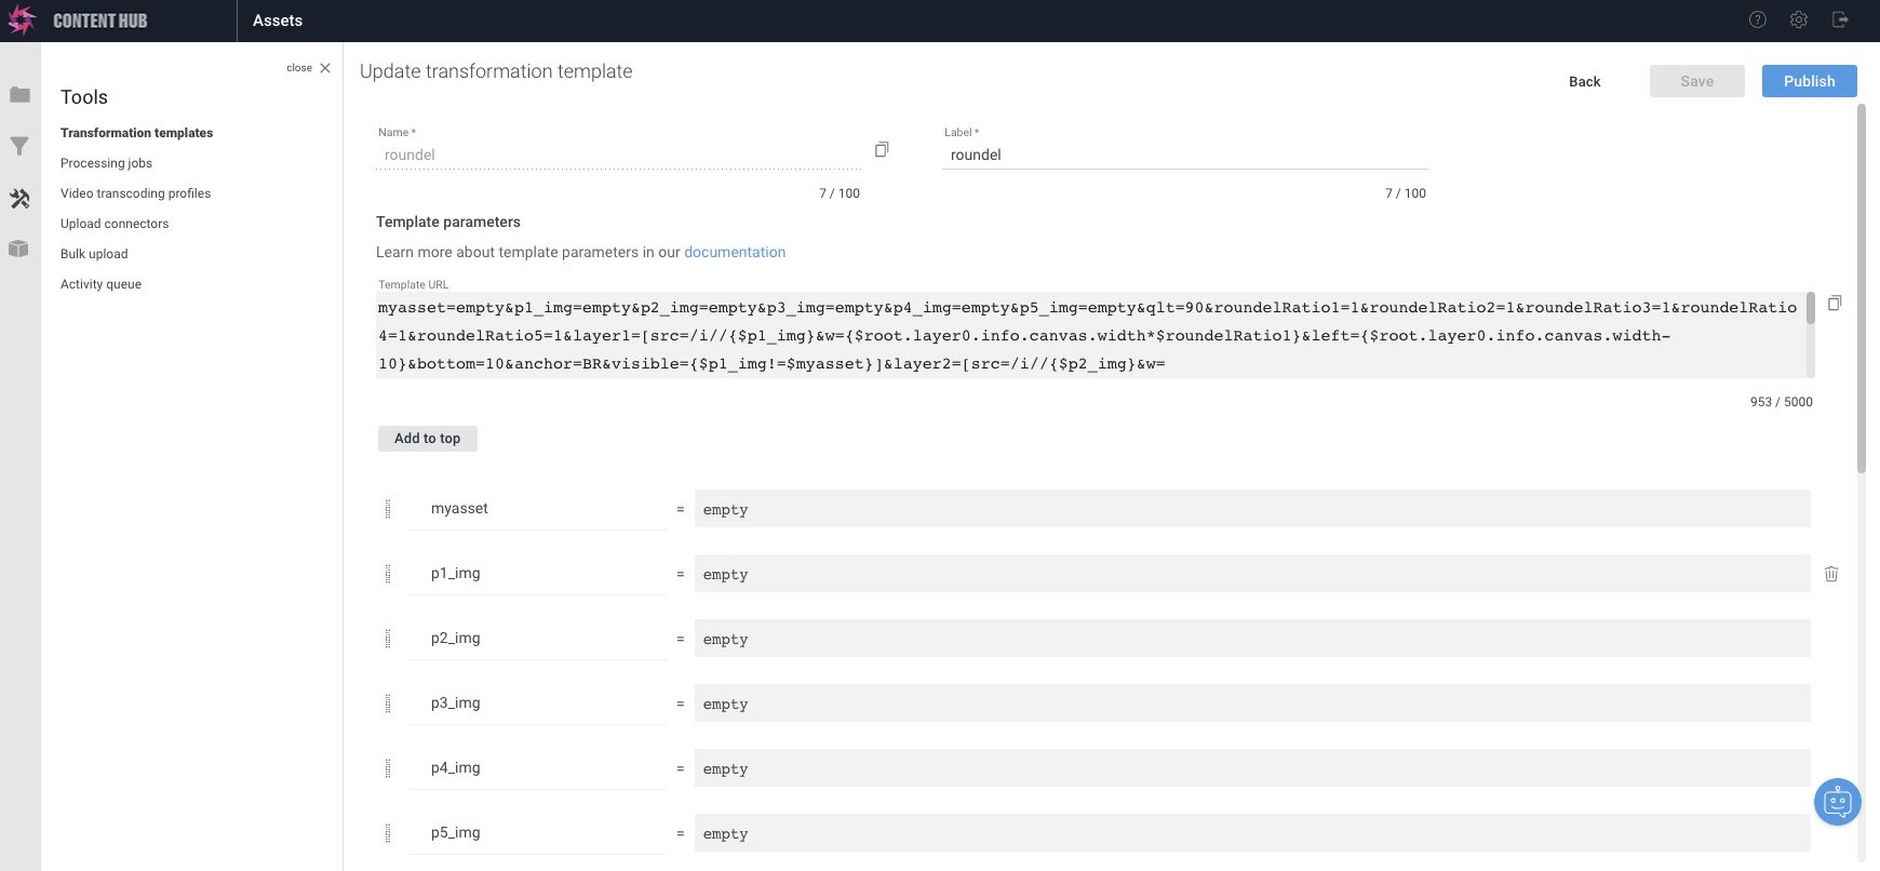This screenshot has height=871, width=1880.
Task: Open Upload connectors
Action: (114, 223)
